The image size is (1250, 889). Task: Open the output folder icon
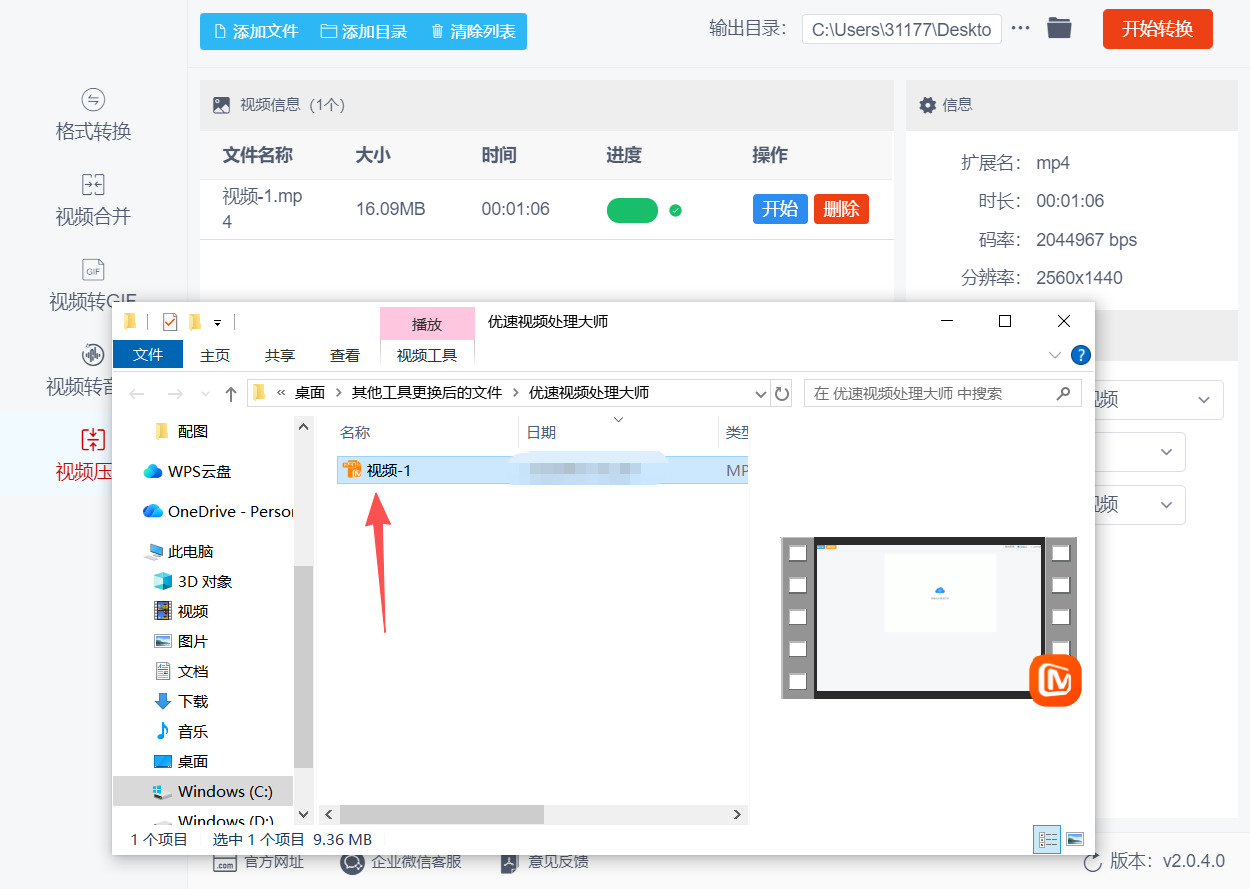pyautogui.click(x=1059, y=29)
